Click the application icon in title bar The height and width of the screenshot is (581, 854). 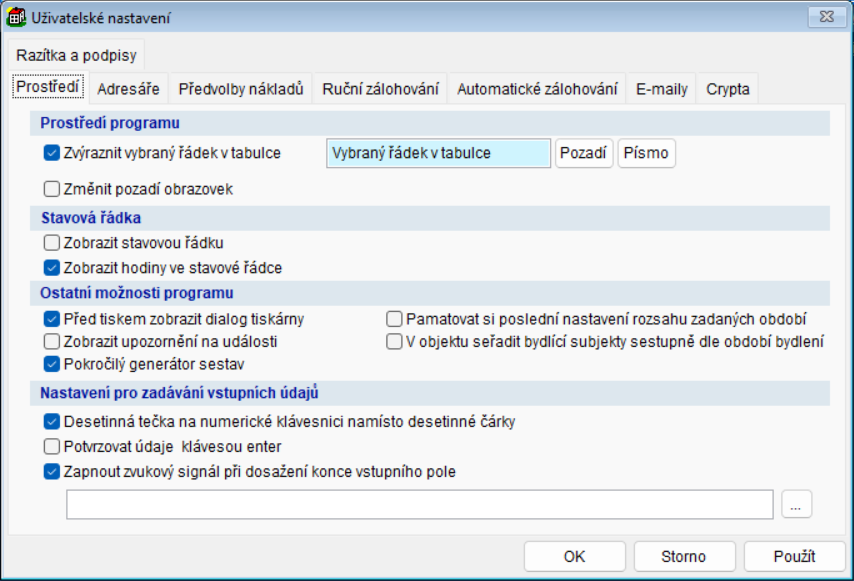coord(17,17)
